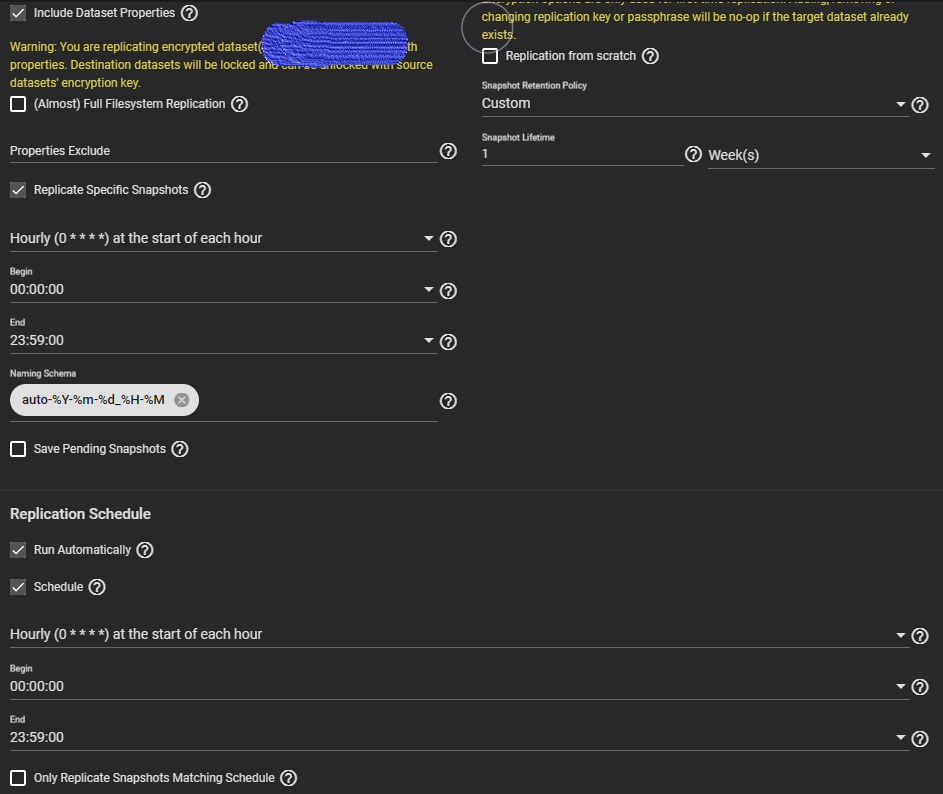Remove the auto-%Y-%m-%d_%H-%M naming schema chip
The image size is (943, 794).
click(x=181, y=400)
